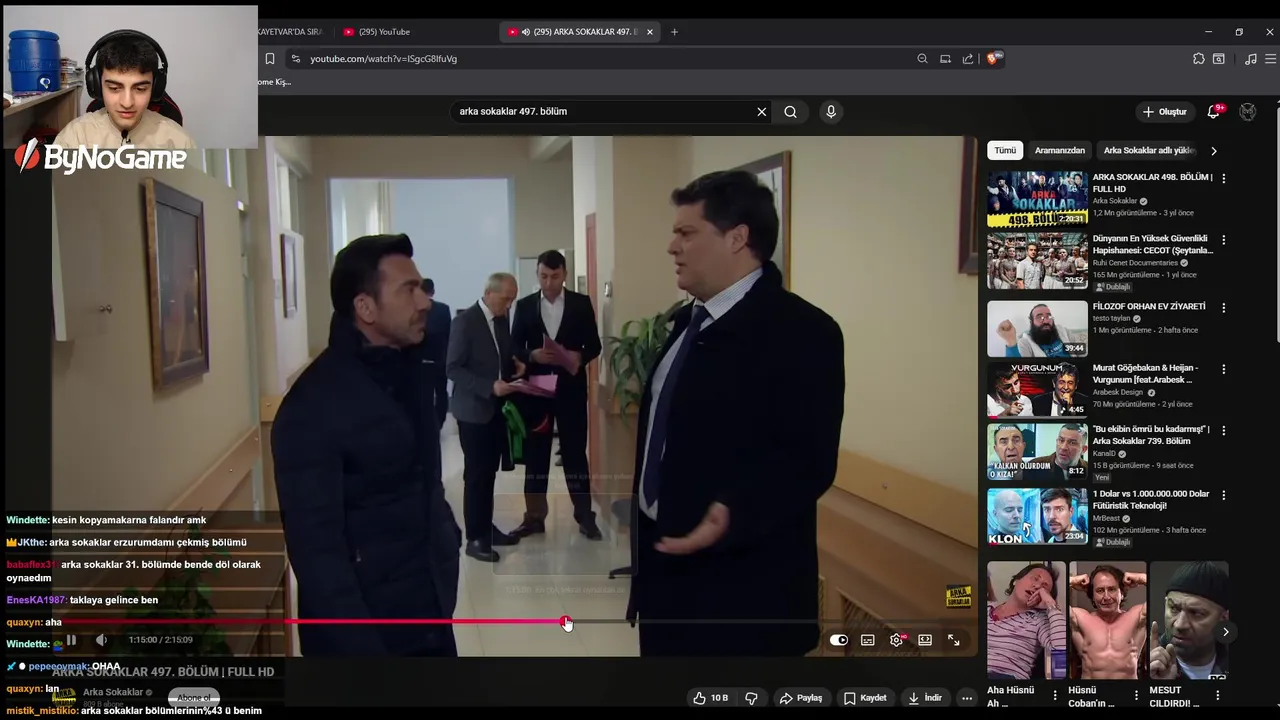Clear the YouTube search box text
The height and width of the screenshot is (720, 1280).
pos(762,112)
